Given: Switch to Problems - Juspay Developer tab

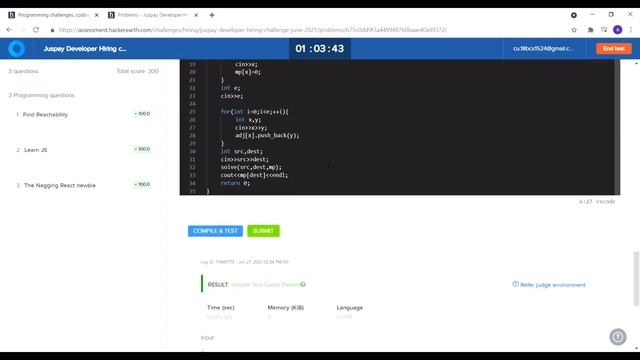Looking at the screenshot, I should (x=153, y=15).
